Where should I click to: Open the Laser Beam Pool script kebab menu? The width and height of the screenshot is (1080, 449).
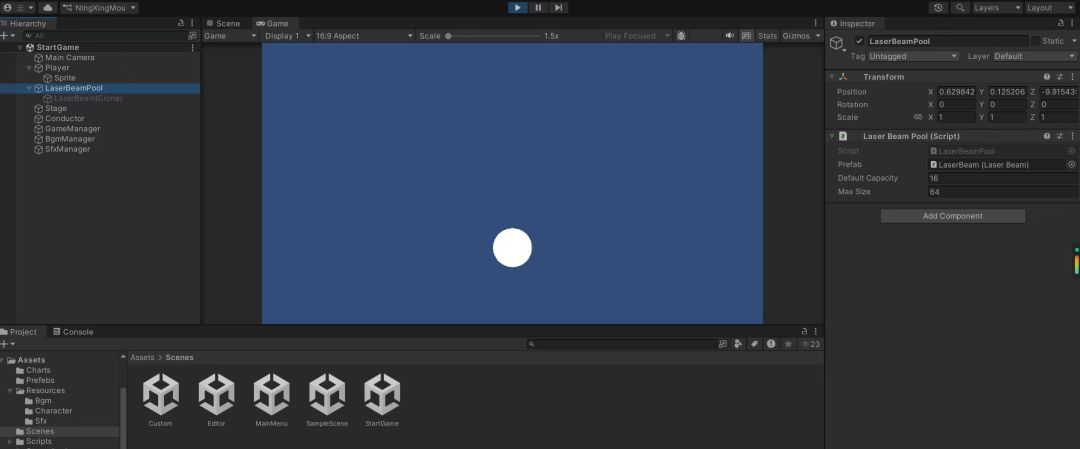tap(1072, 136)
